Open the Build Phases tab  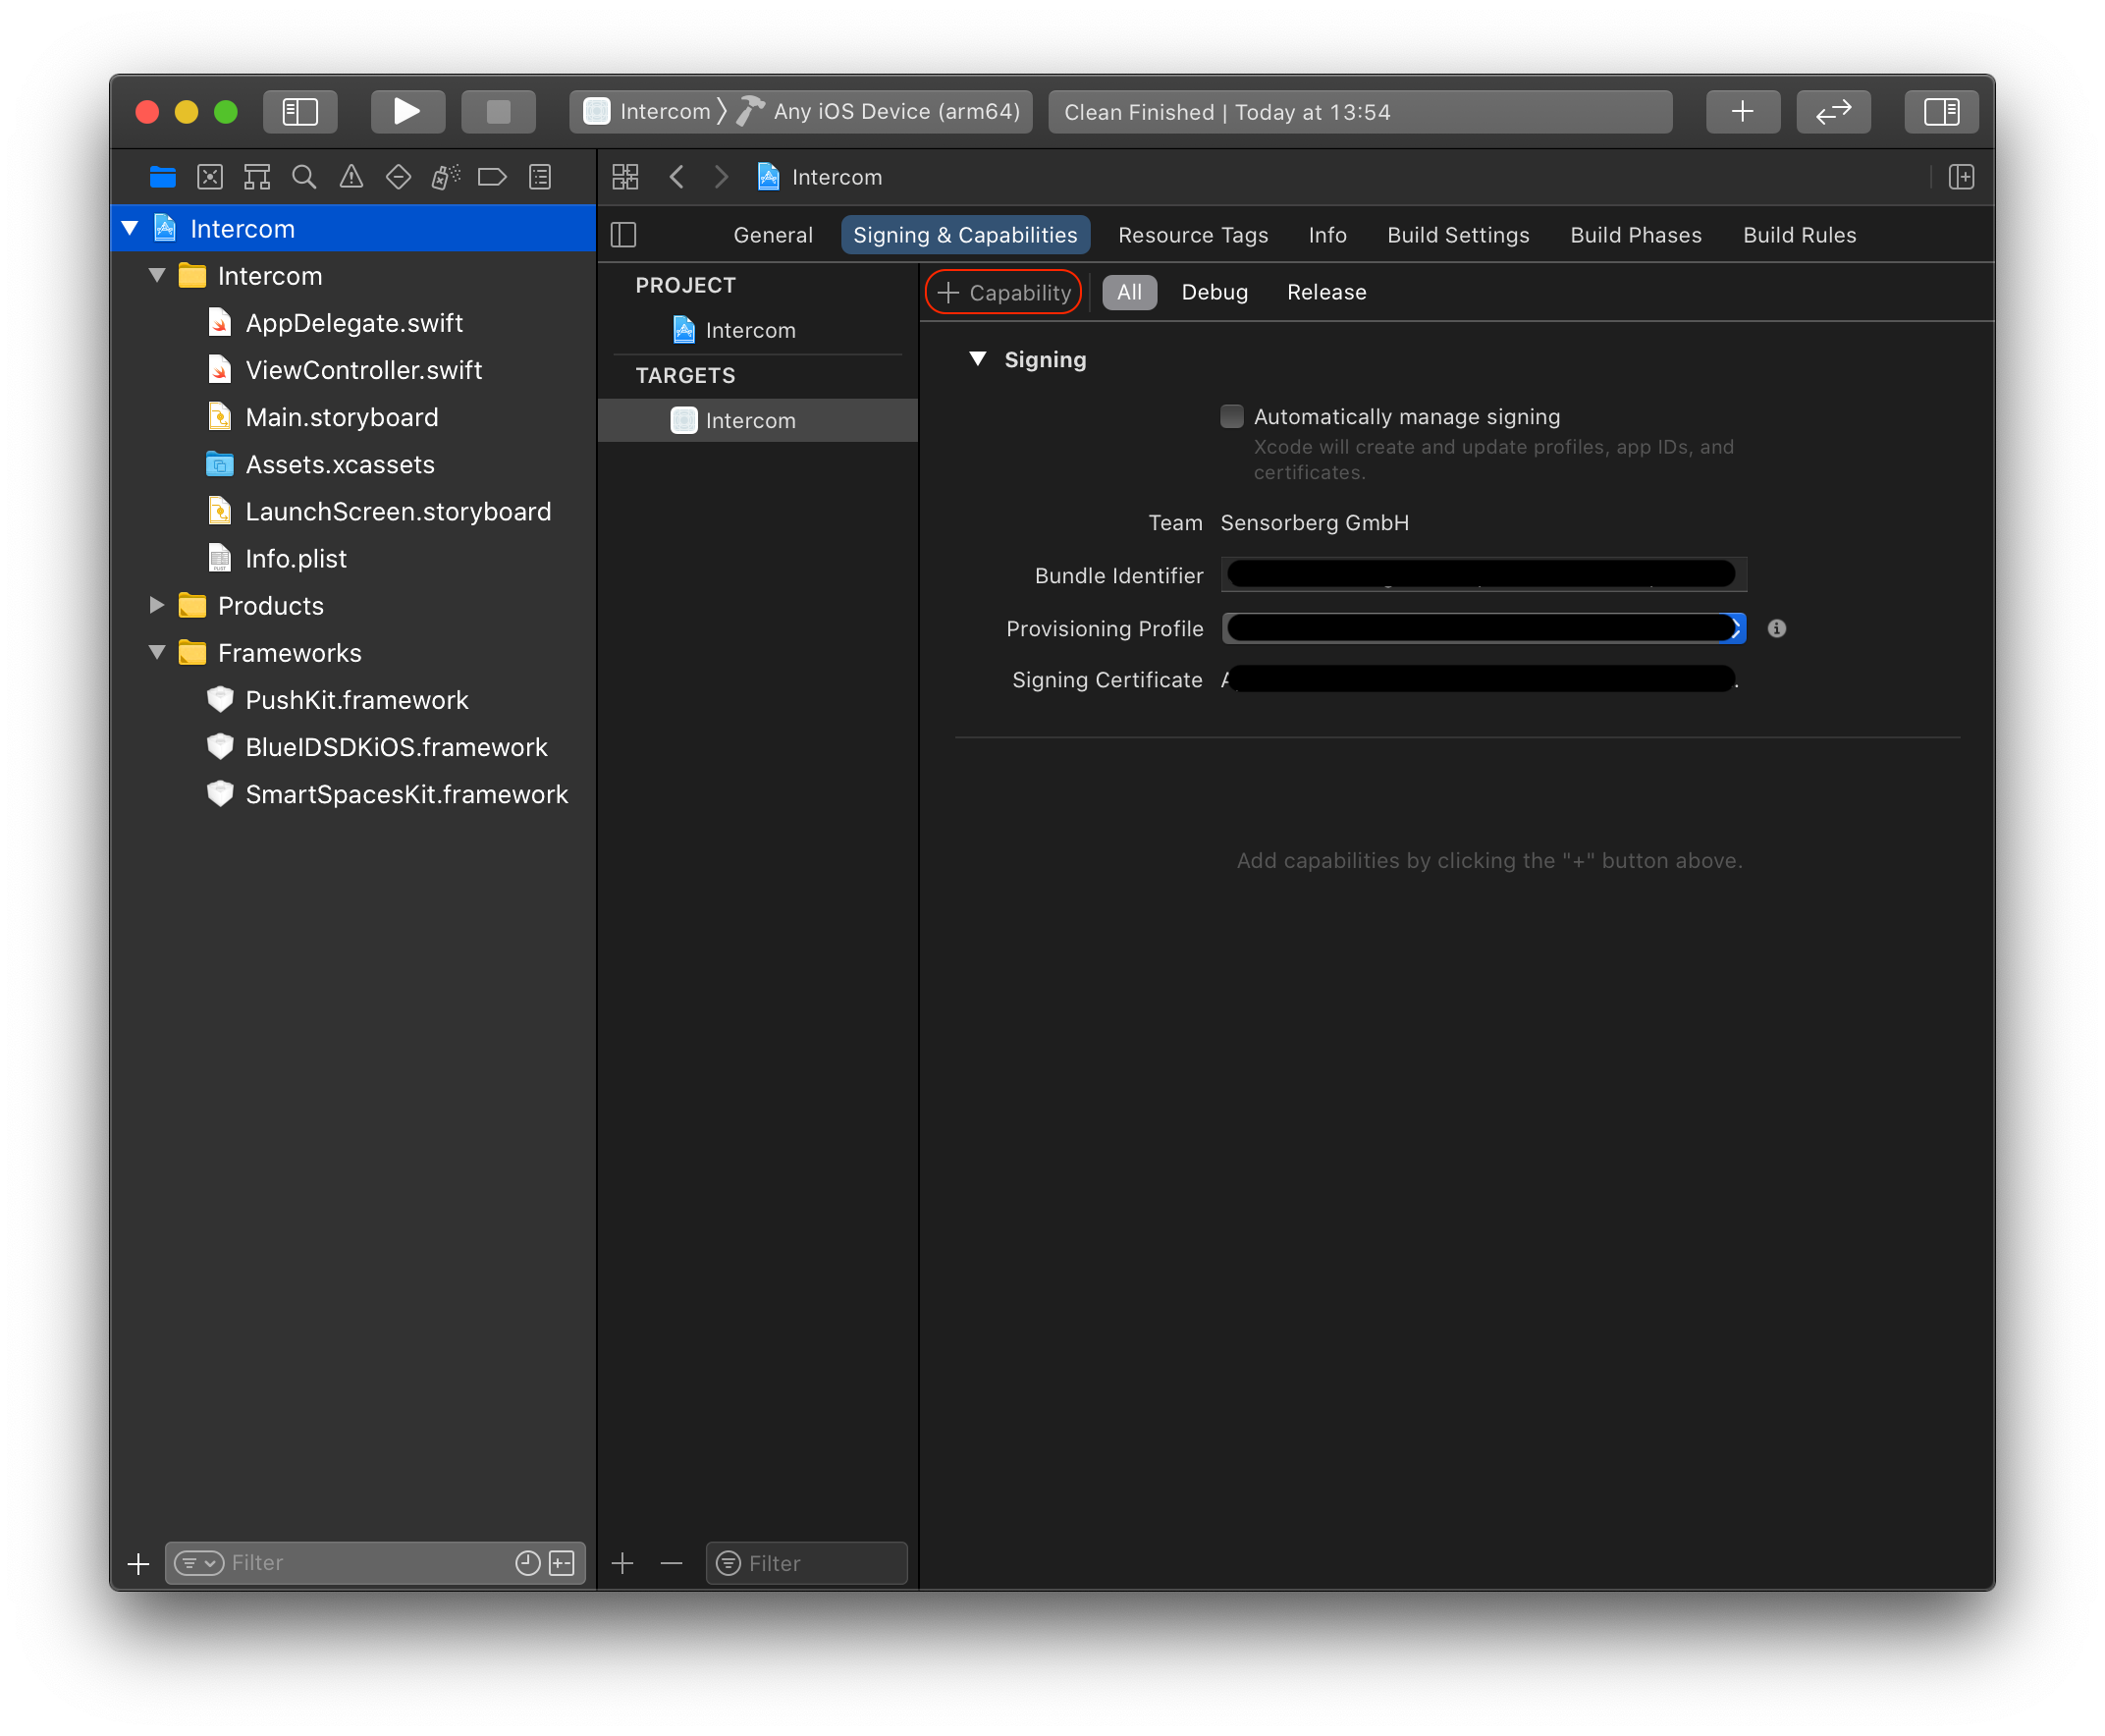pos(1636,235)
